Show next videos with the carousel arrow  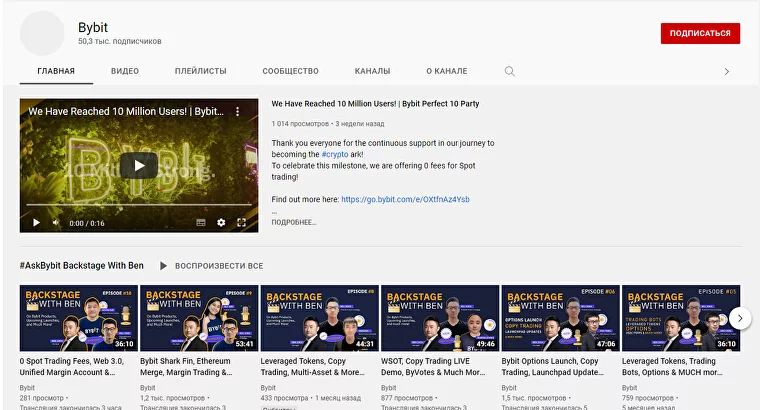click(x=739, y=318)
